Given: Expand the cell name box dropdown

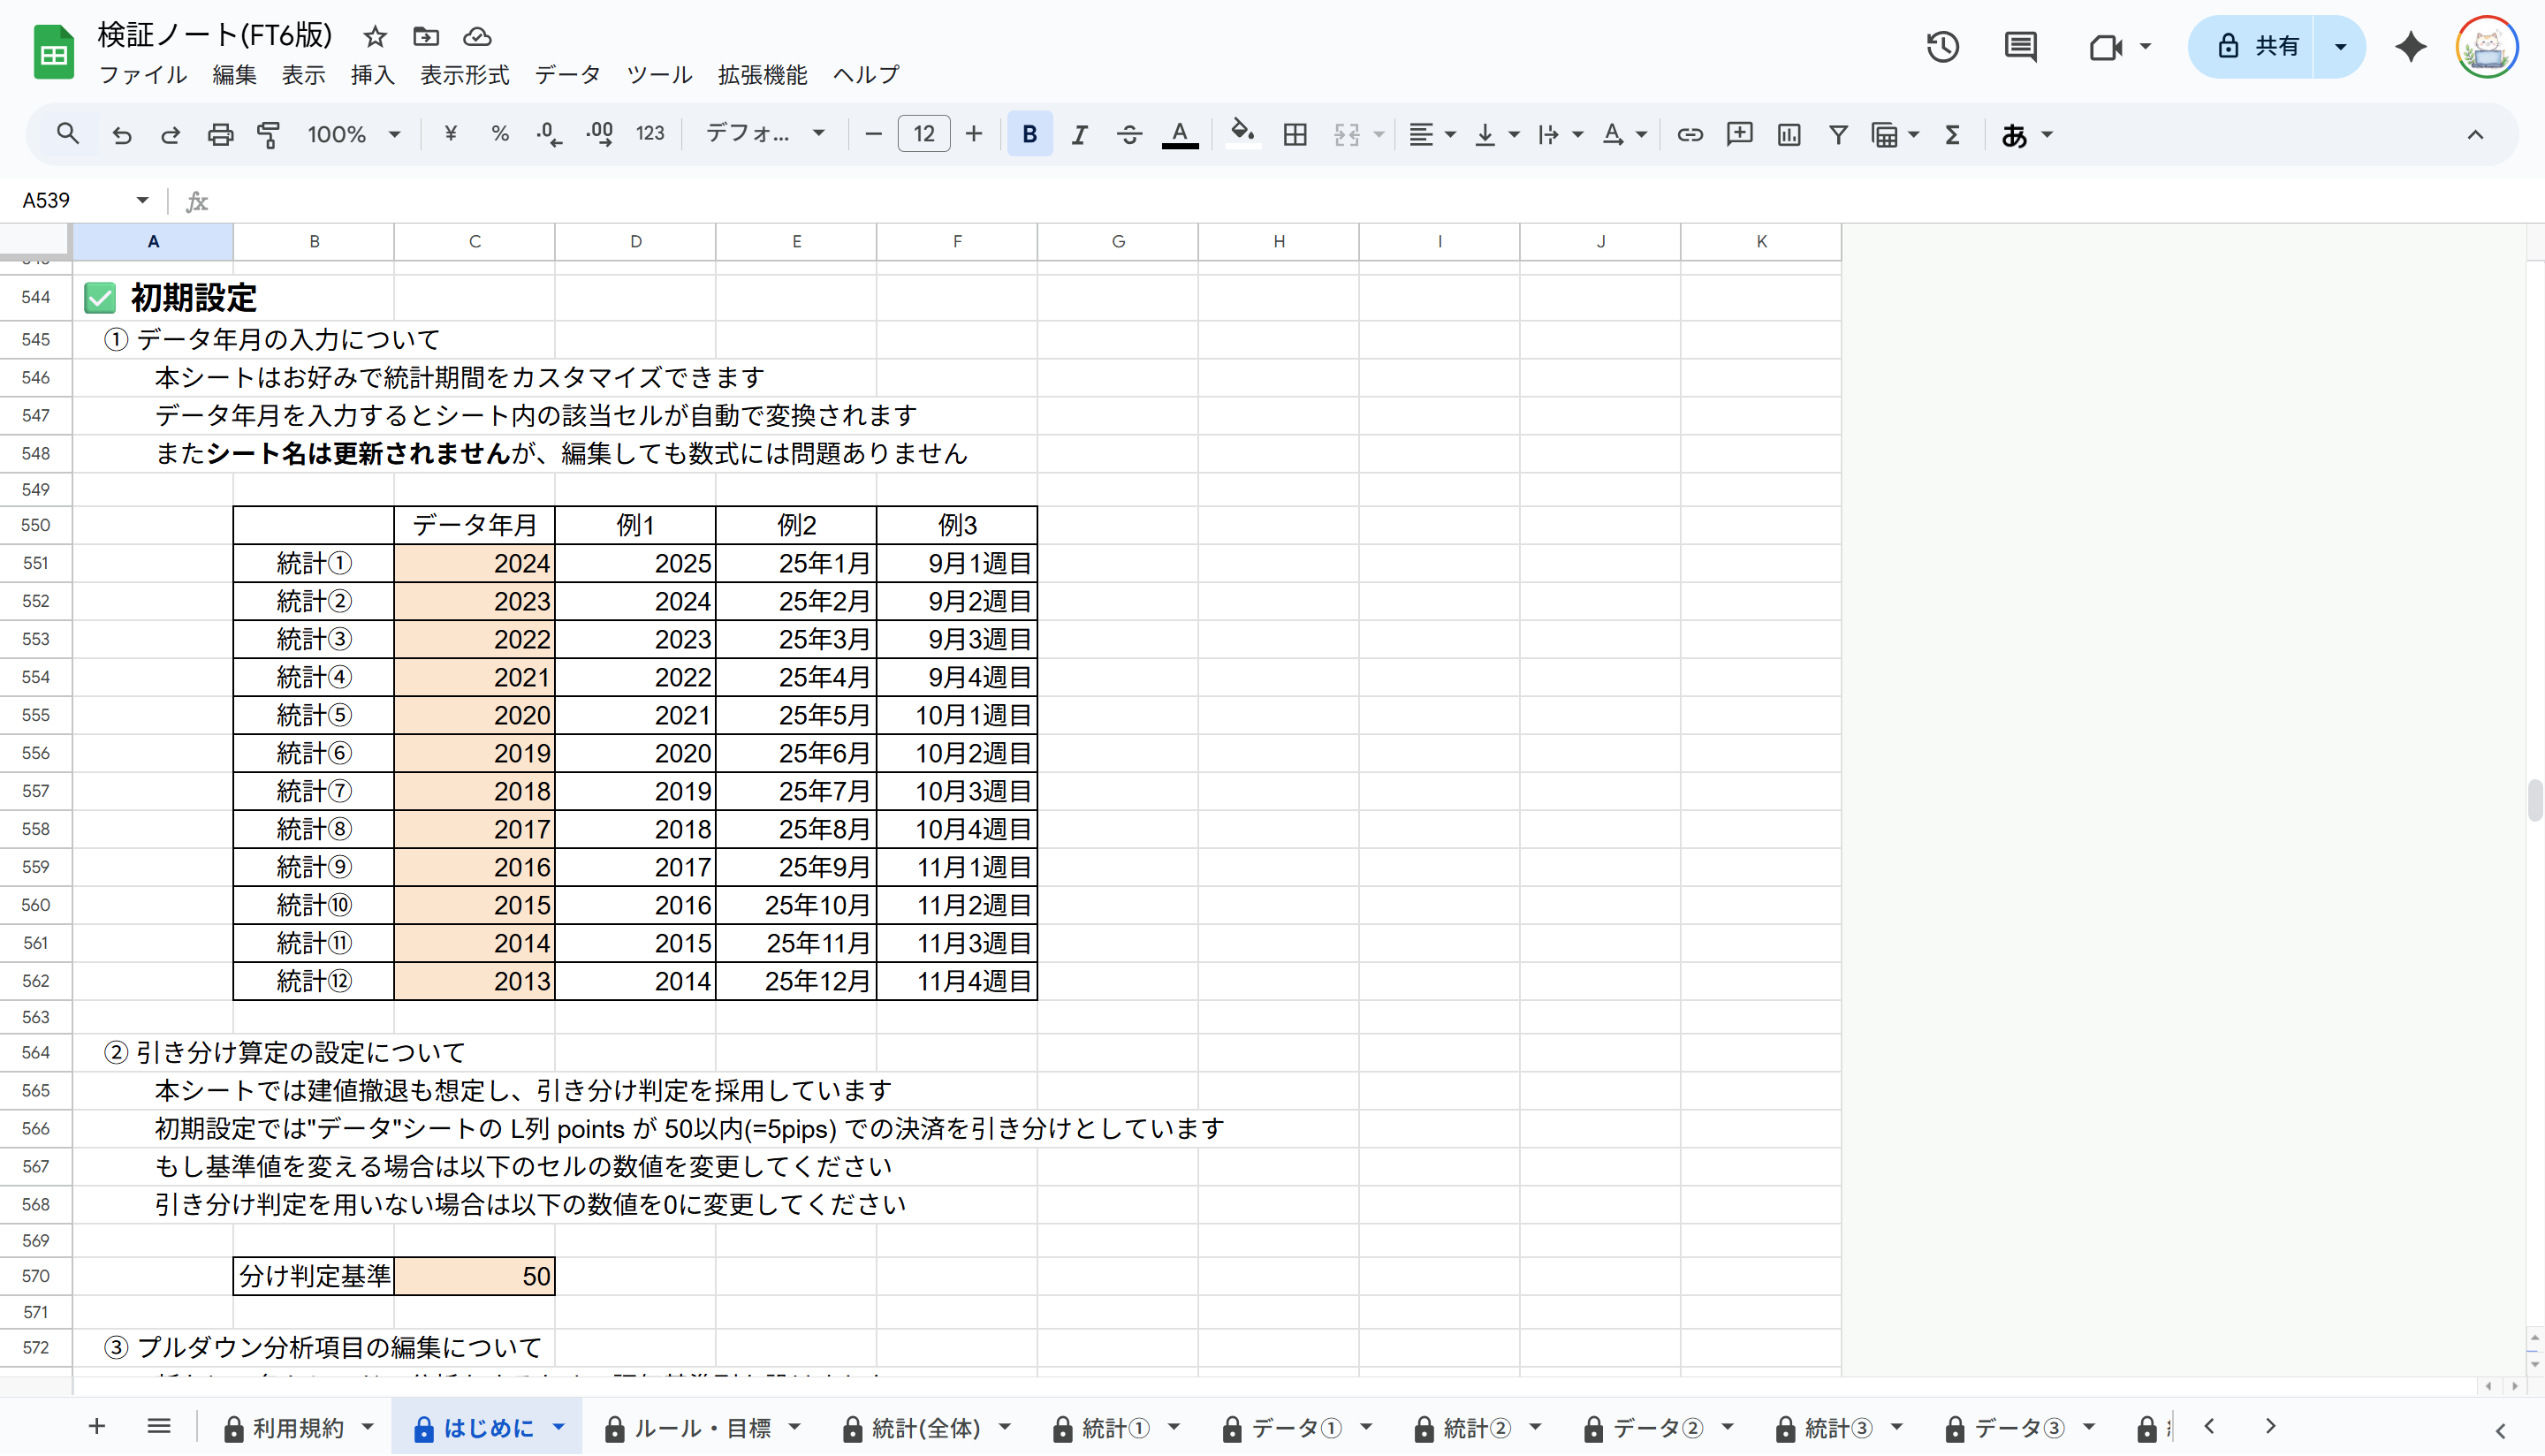Looking at the screenshot, I should 143,201.
